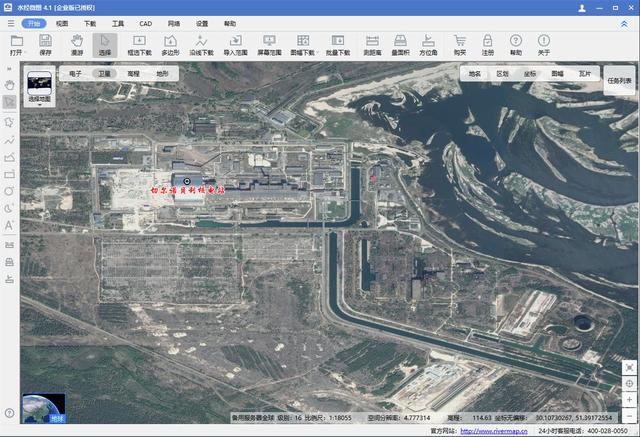Switch map type to 卫星
The image size is (640, 437).
104,73
